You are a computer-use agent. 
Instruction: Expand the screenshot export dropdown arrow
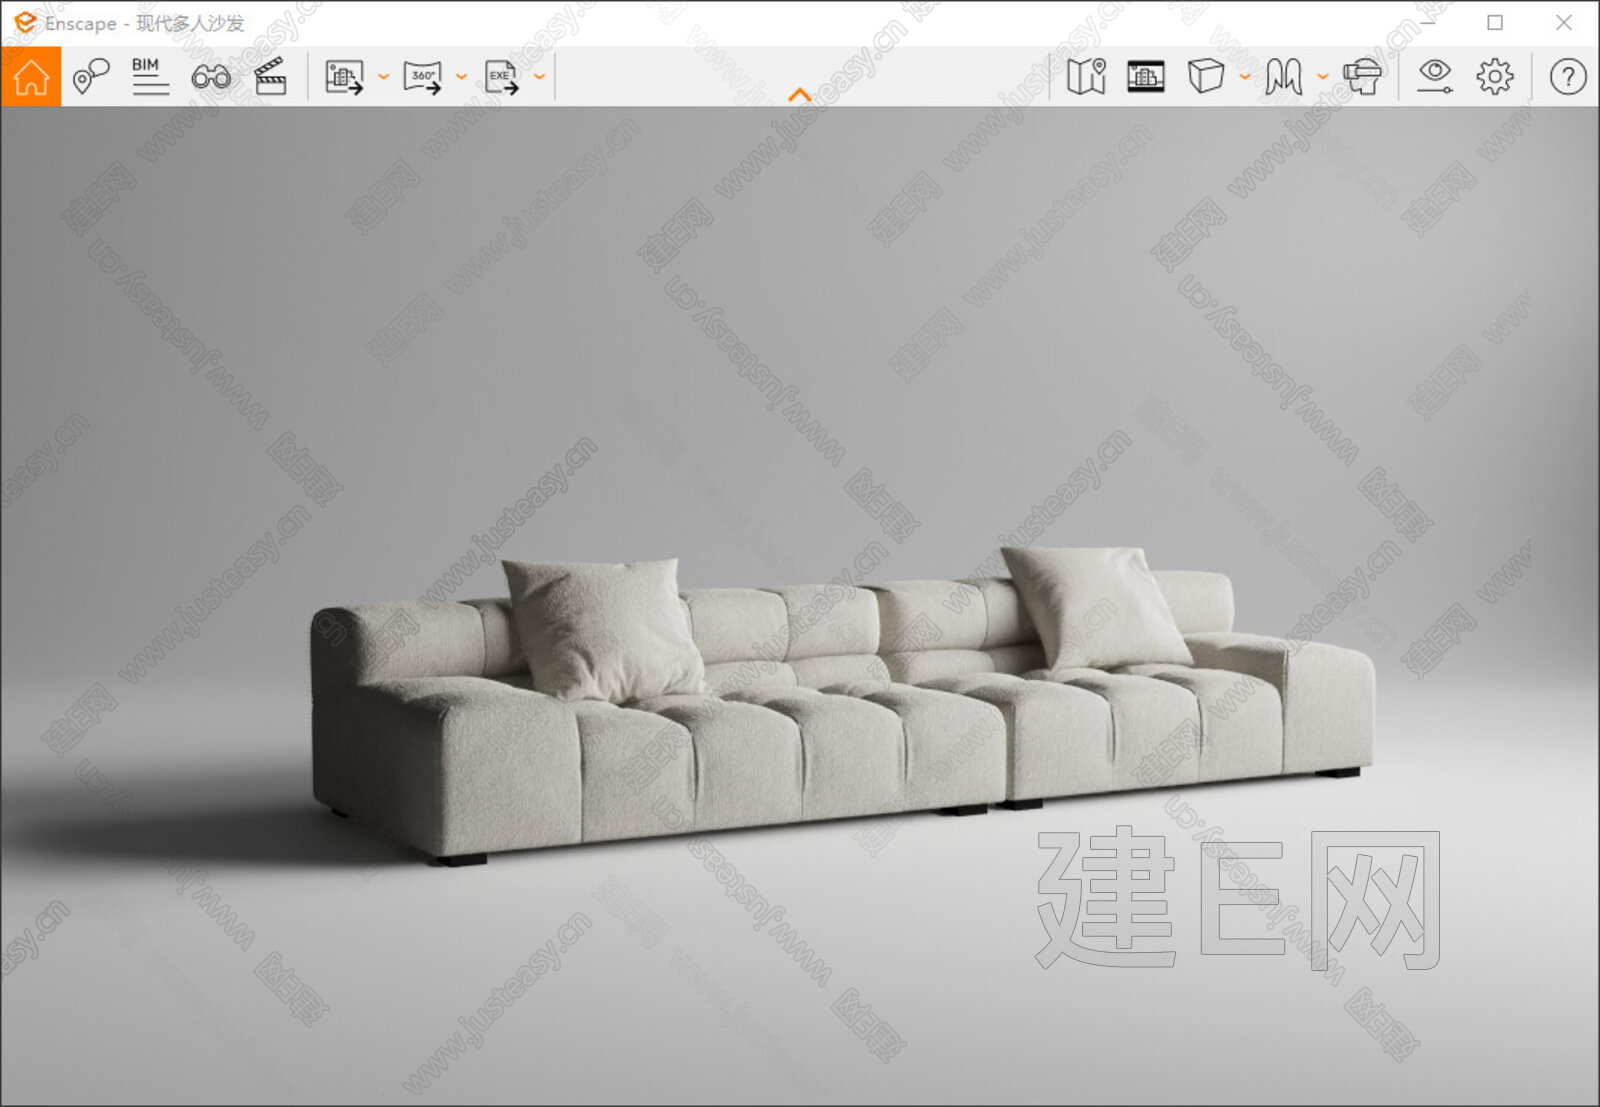381,76
